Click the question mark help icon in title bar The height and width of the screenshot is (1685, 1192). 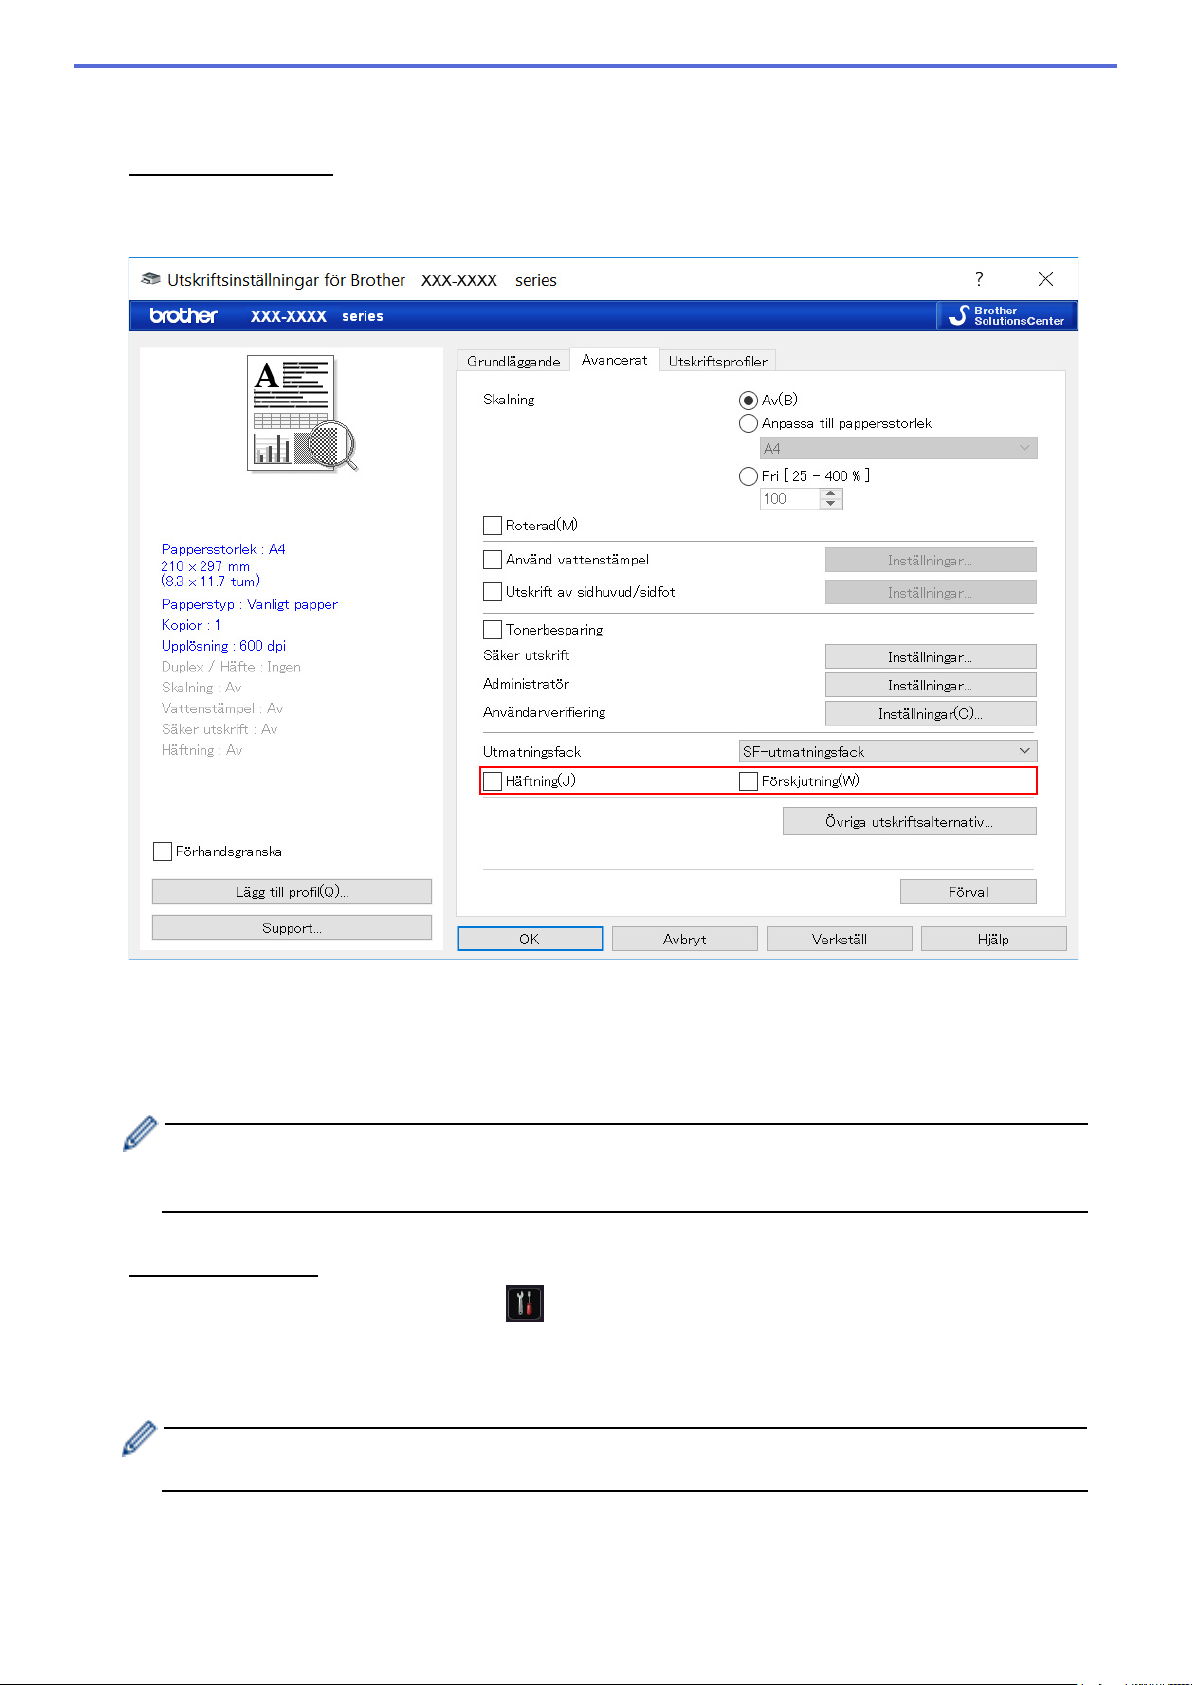979,279
